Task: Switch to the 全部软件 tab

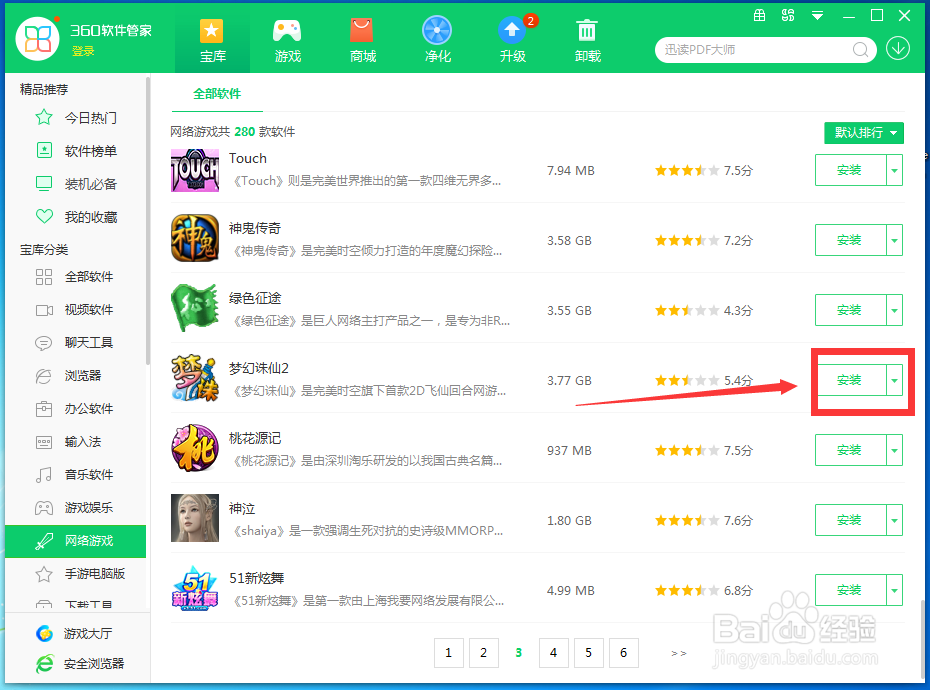Action: click(x=217, y=94)
